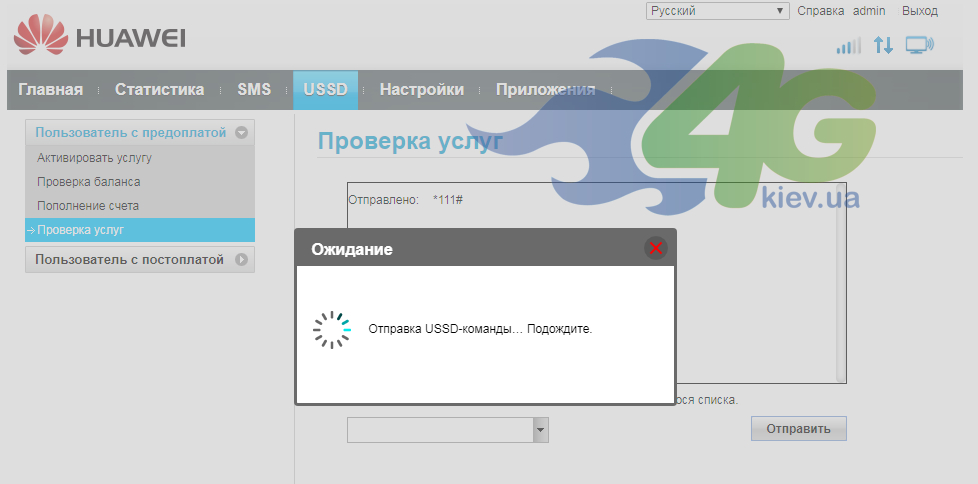Click the data transfer arrows icon
Viewport: 978px width, 484px height.
[883, 45]
